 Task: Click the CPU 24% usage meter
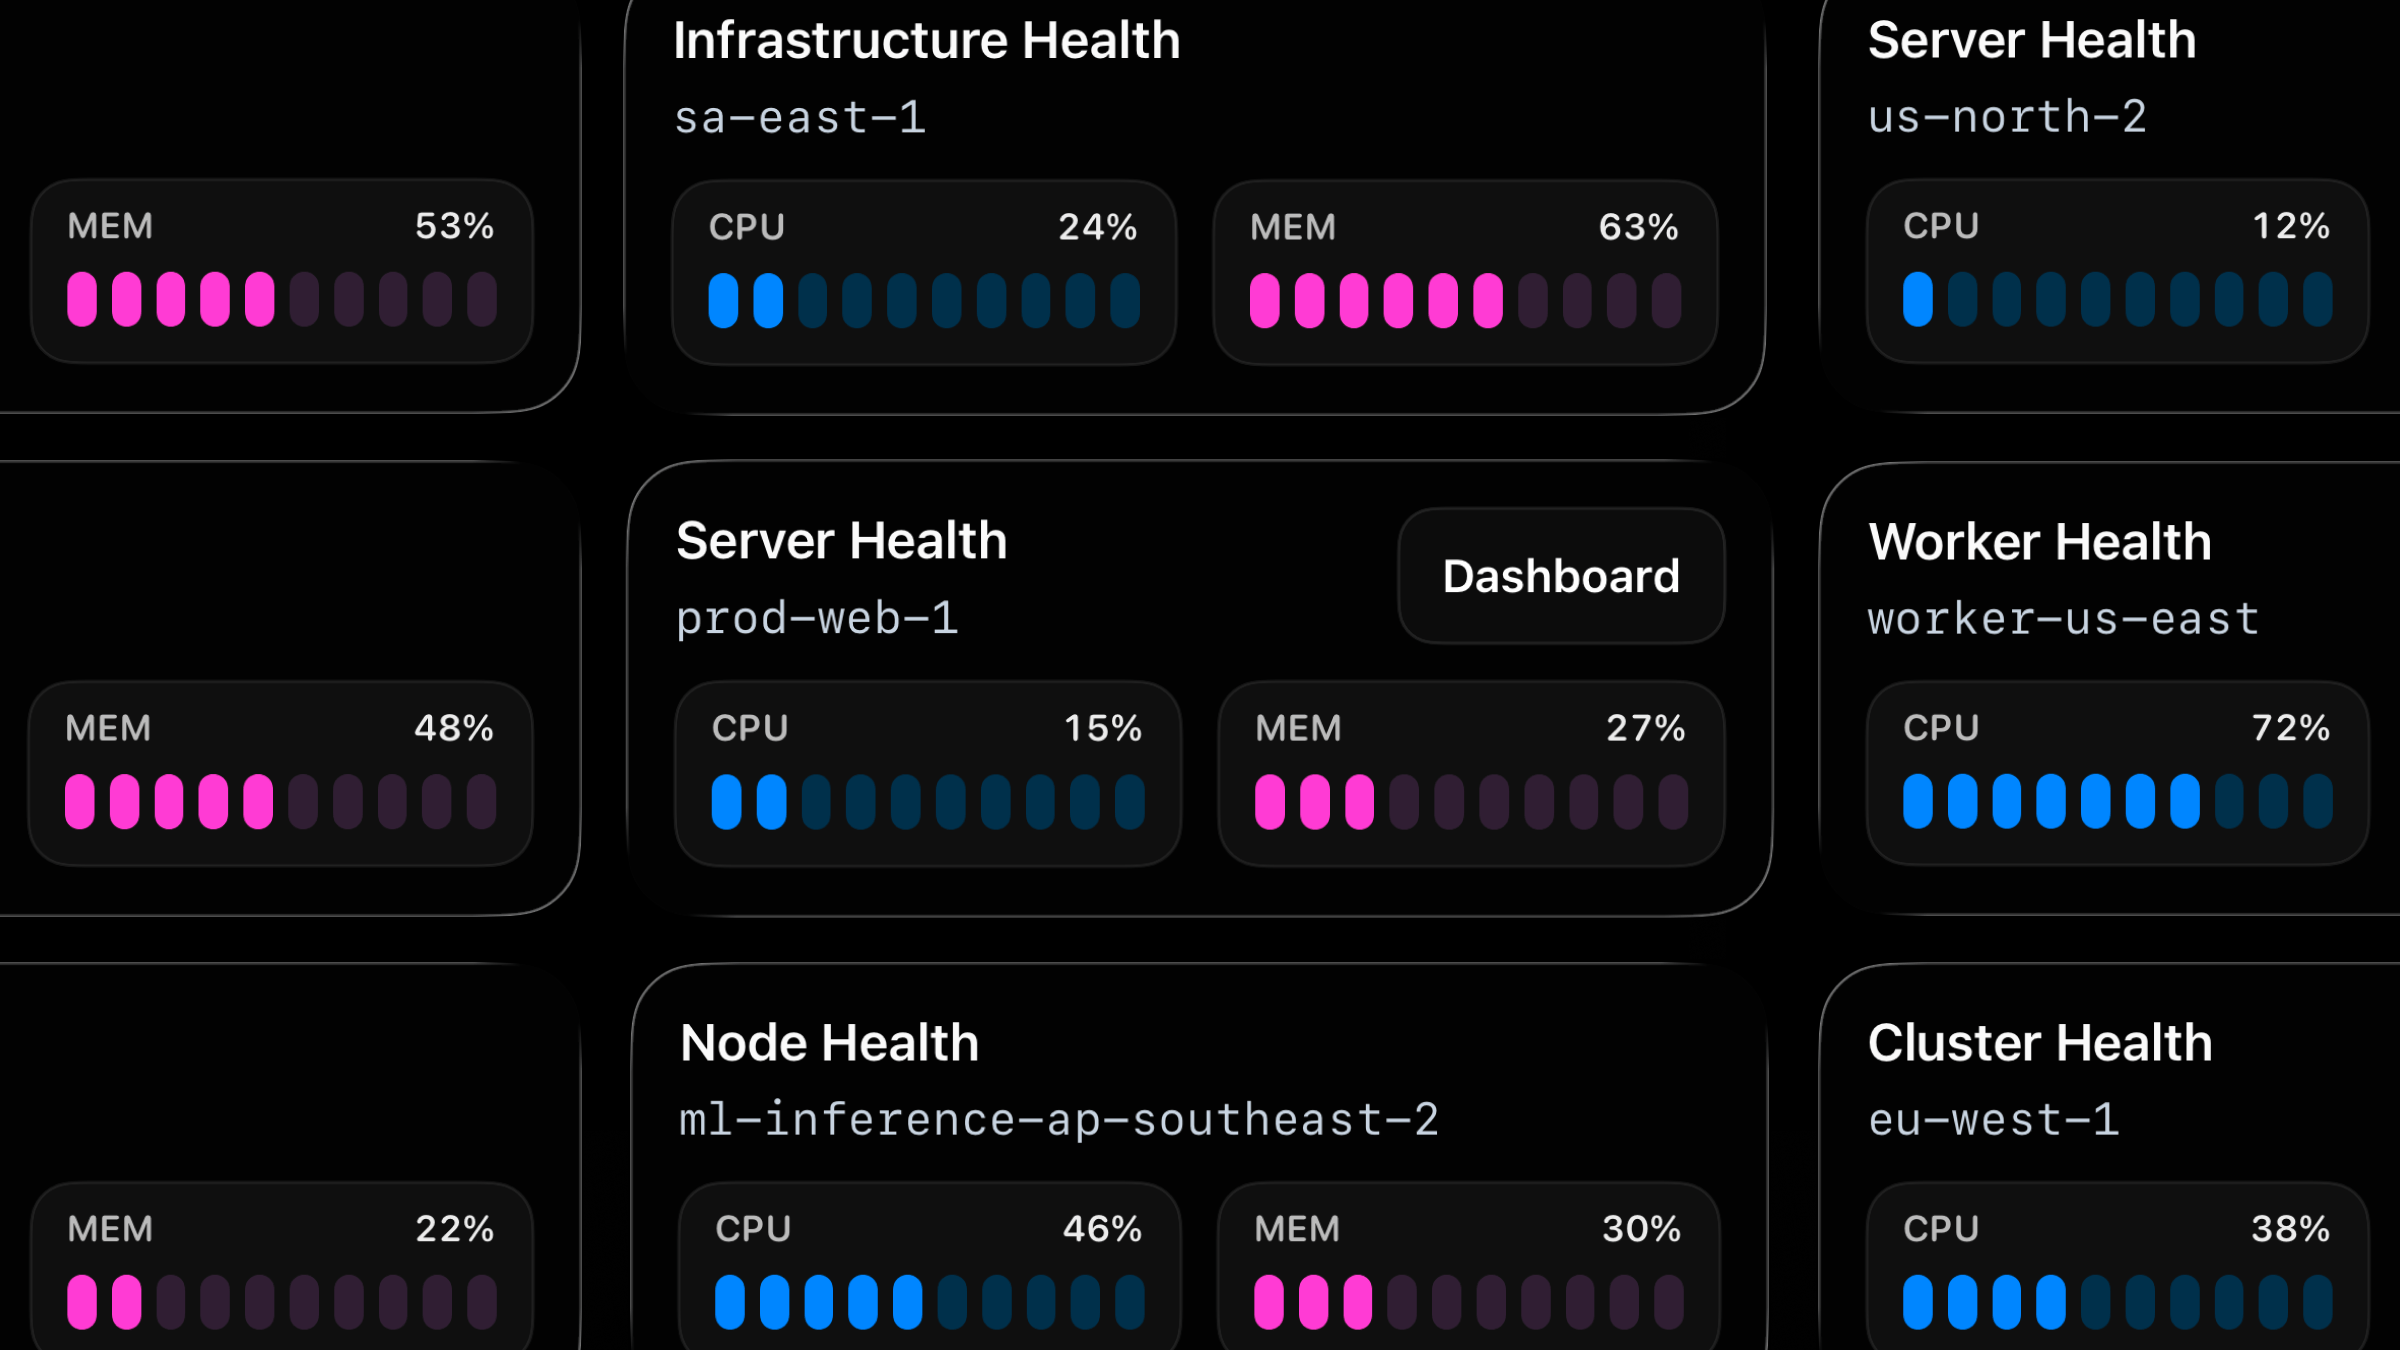924,272
